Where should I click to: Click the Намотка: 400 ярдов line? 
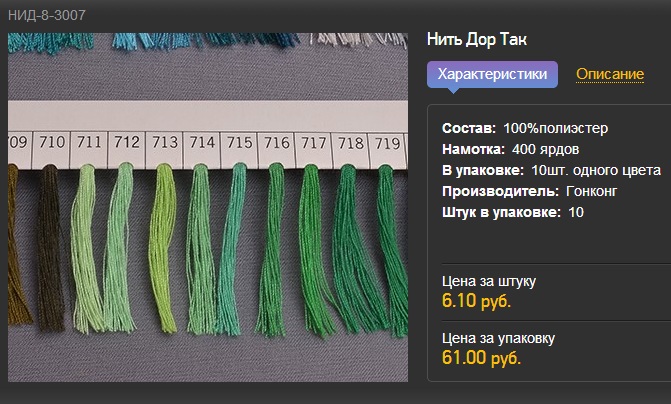pyautogui.click(x=511, y=149)
